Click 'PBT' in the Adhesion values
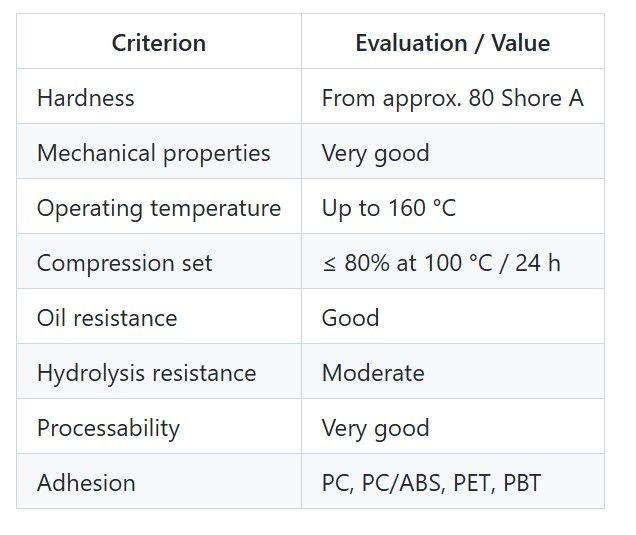Viewport: 636px width, 535px height. click(x=522, y=483)
